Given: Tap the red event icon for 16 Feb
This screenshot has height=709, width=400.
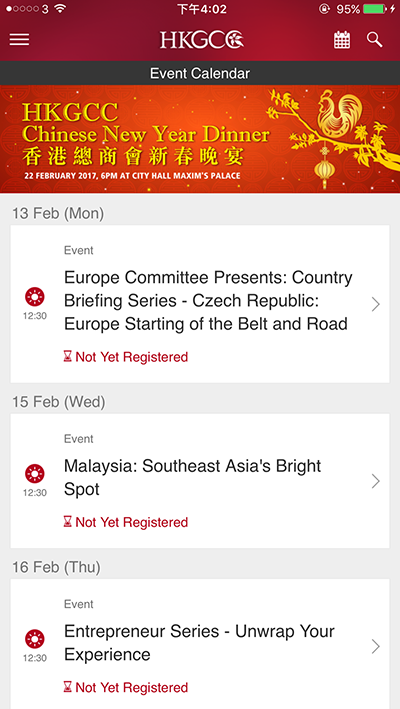Looking at the screenshot, I should pyautogui.click(x=35, y=639).
